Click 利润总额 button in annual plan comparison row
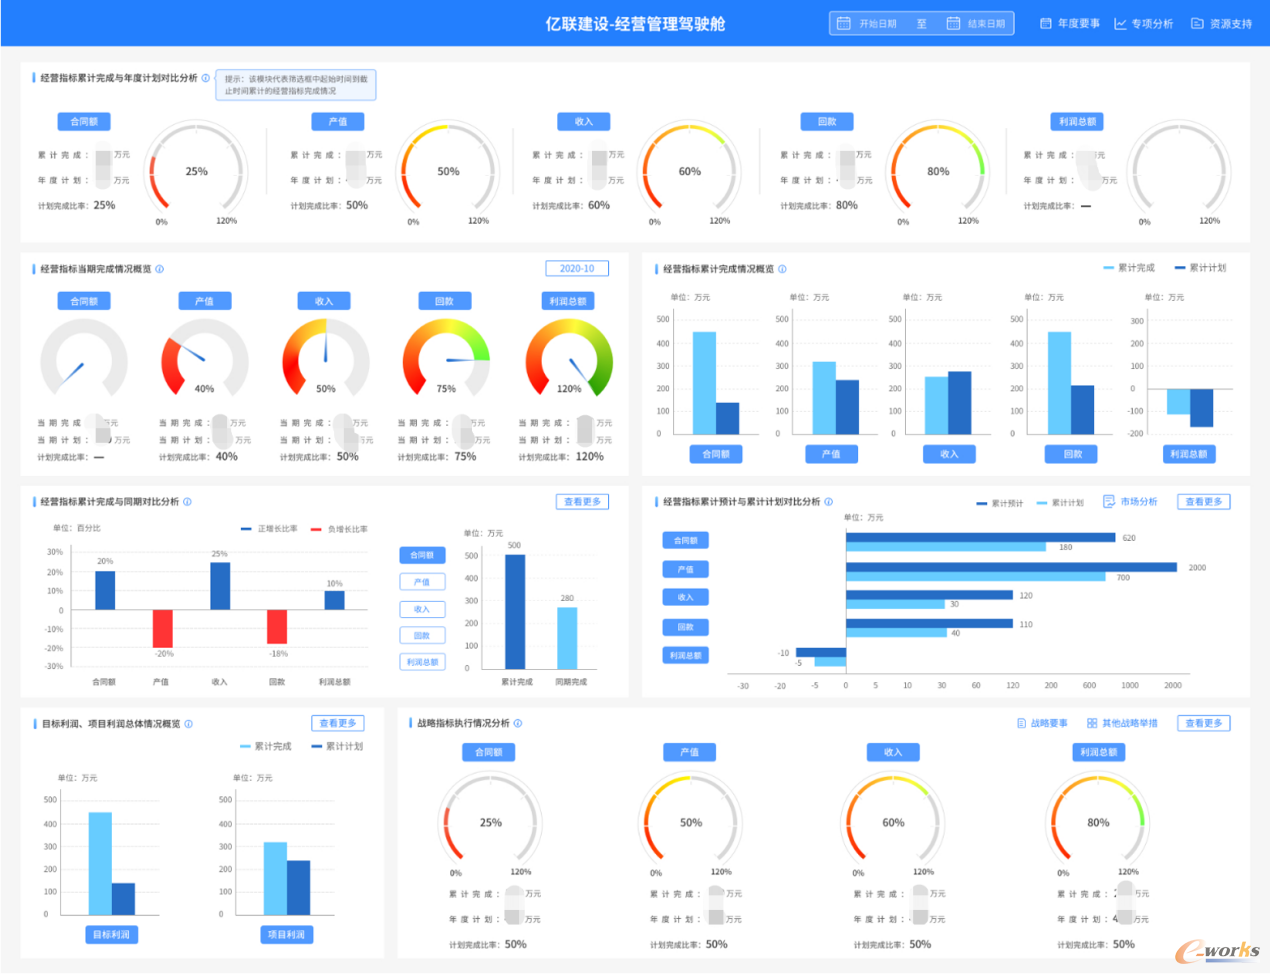The height and width of the screenshot is (974, 1270). [x=1078, y=122]
